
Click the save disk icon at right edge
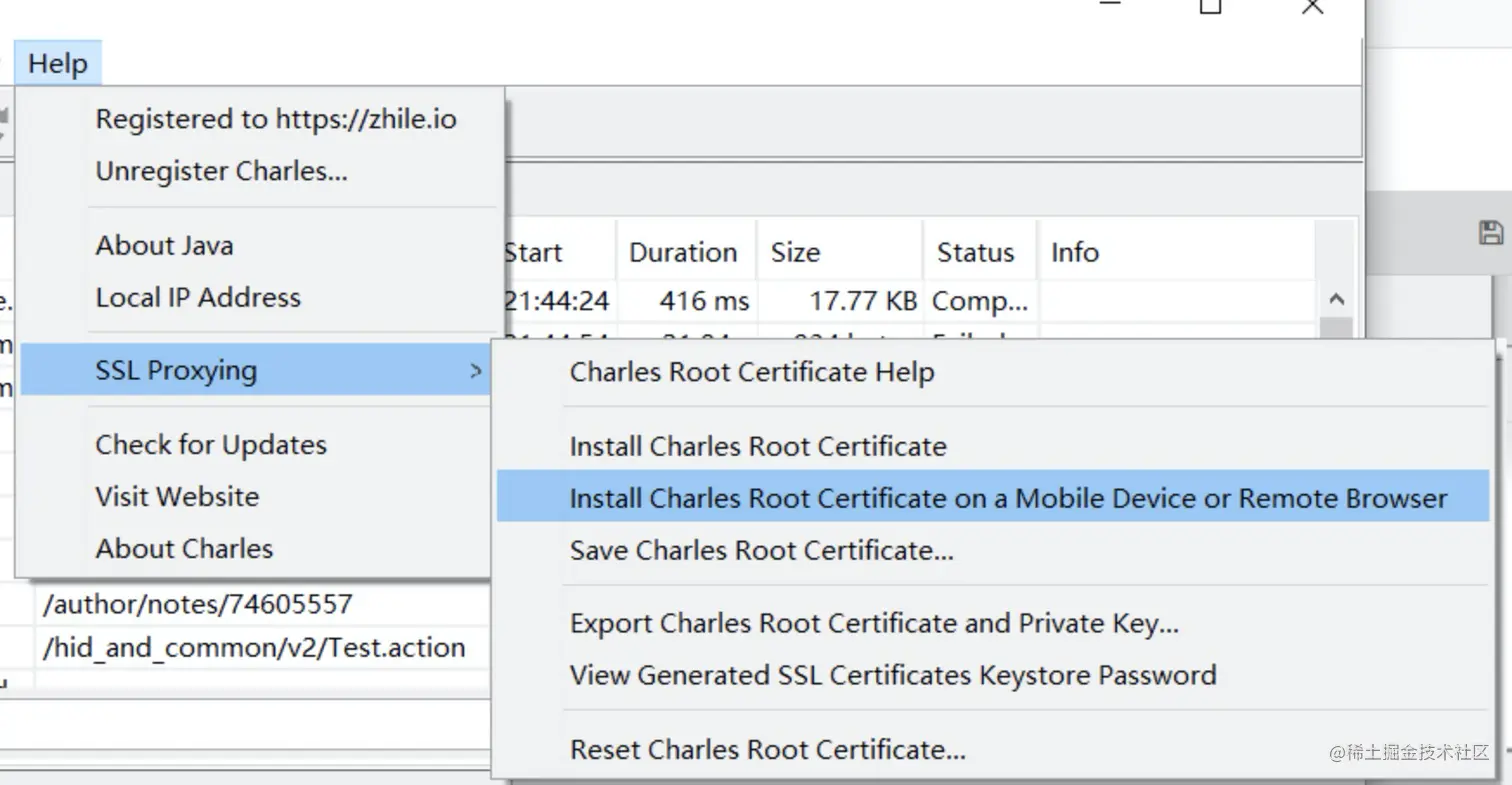pos(1490,233)
